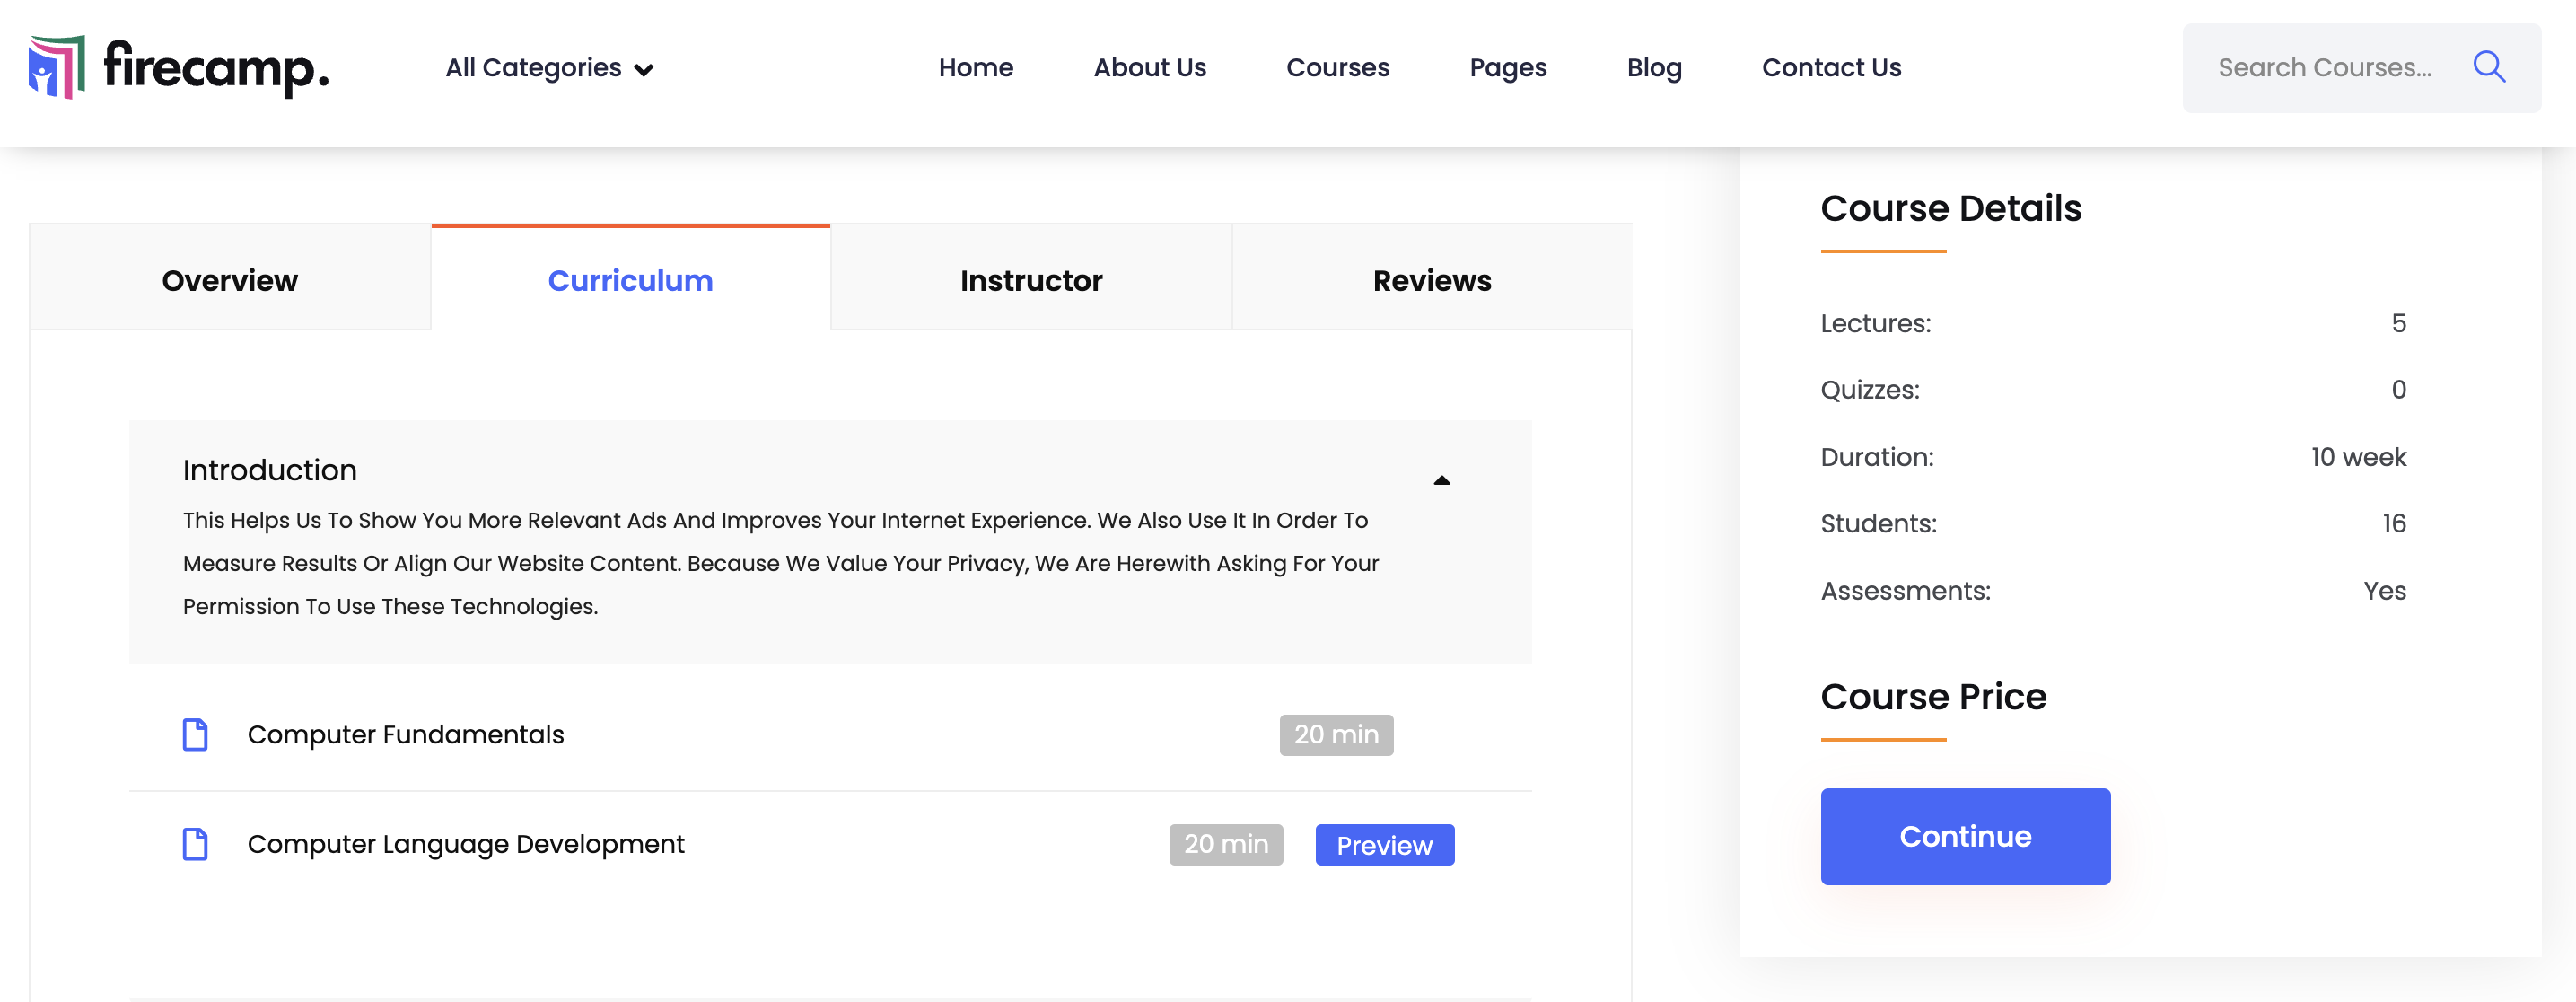2576x1002 pixels.
Task: Open the Courses menu
Action: click(1337, 68)
